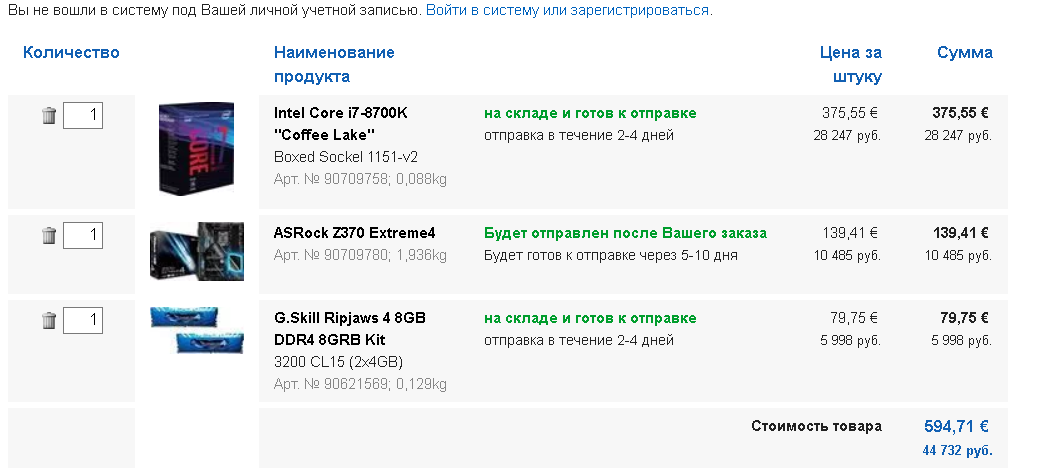The width and height of the screenshot is (1040, 471).
Task: Click trash icon for G.Skill Ripjaws kit
Action: pyautogui.click(x=49, y=320)
